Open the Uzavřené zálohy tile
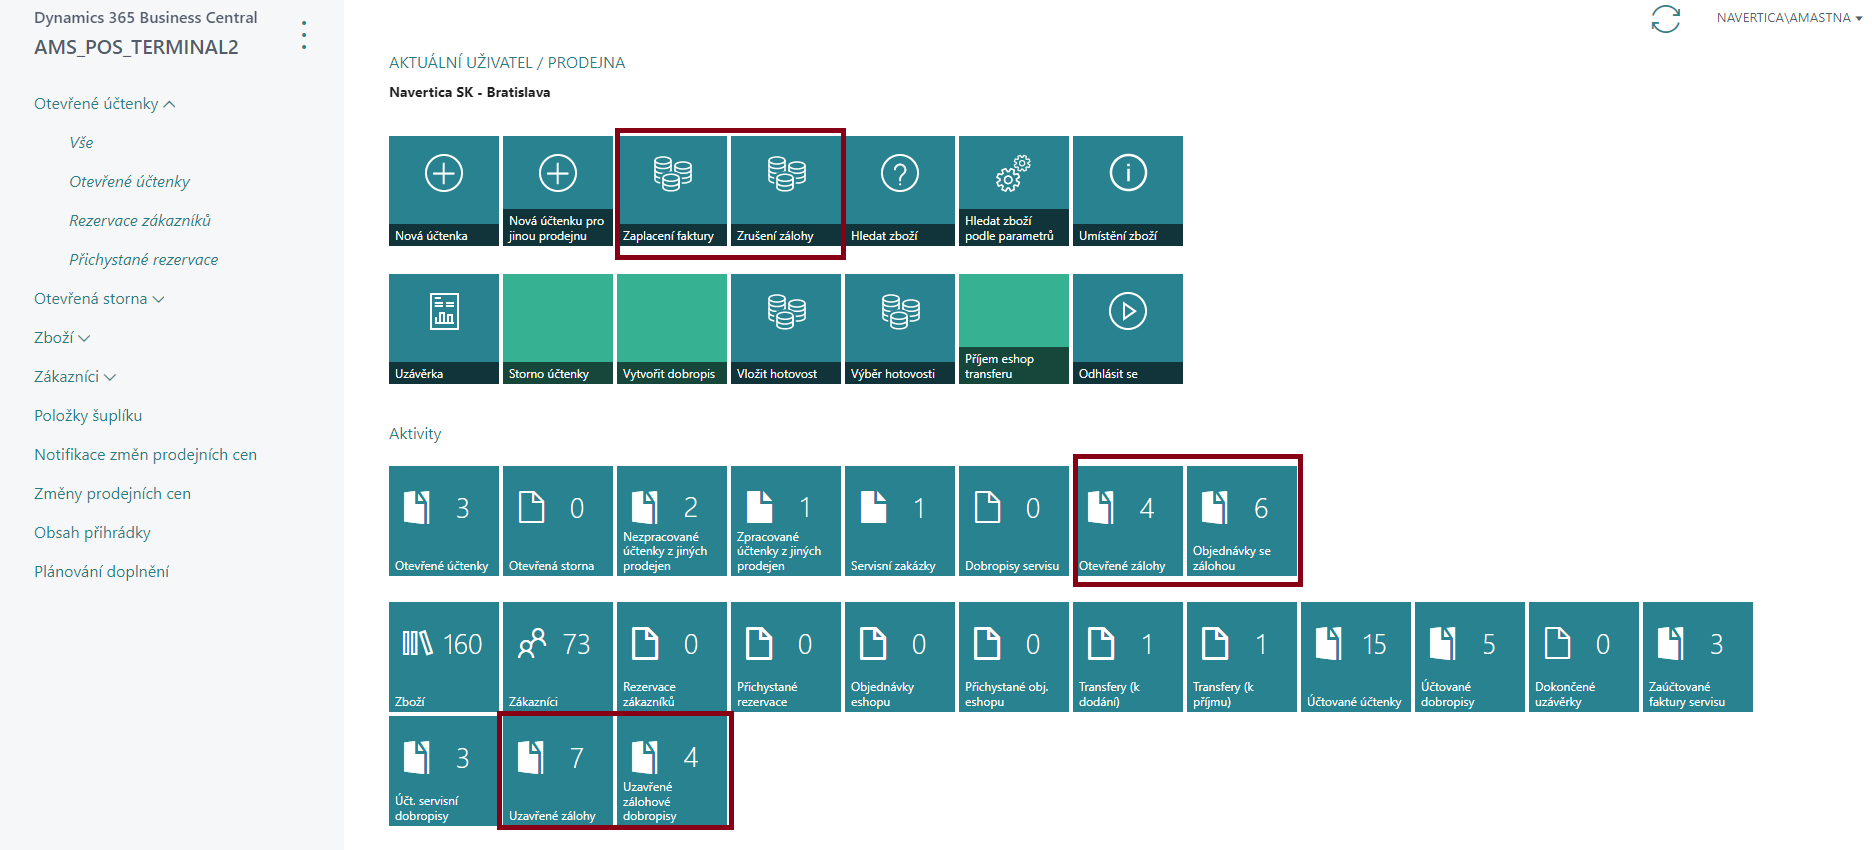 (x=558, y=771)
